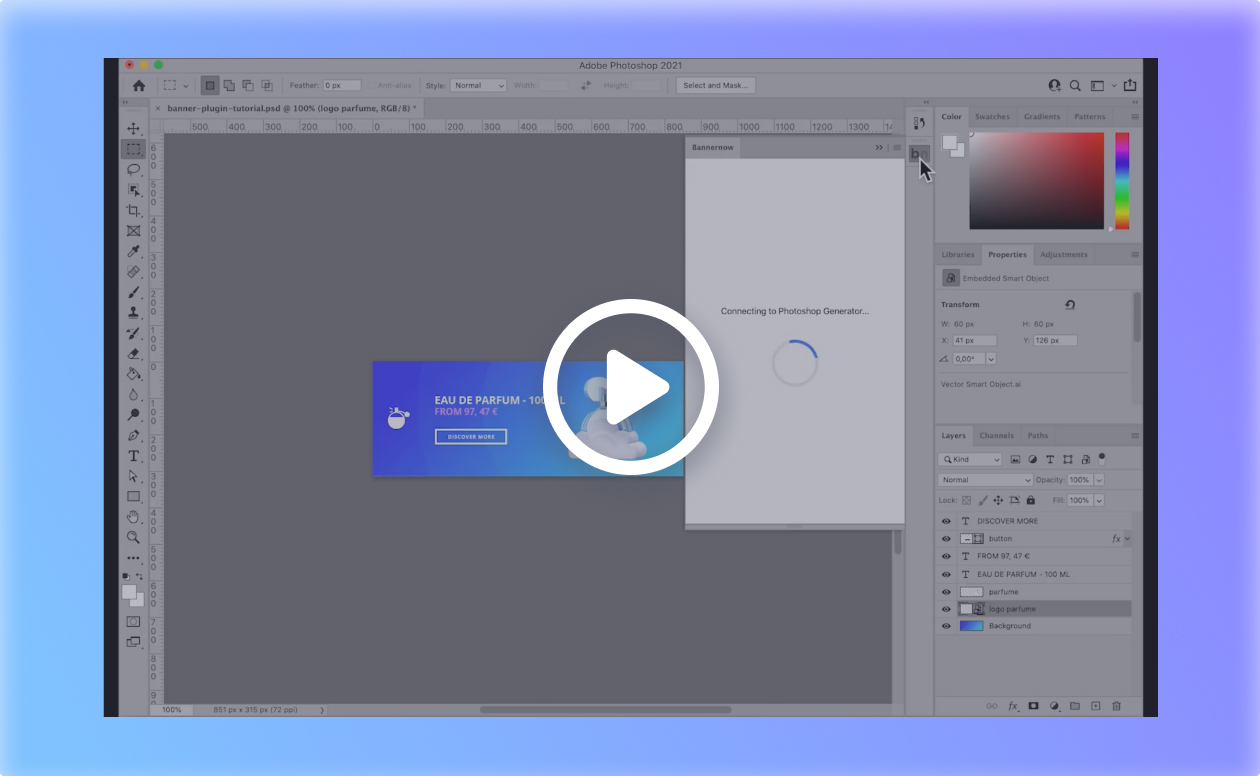
Task: Select the Move tool
Action: 133,129
